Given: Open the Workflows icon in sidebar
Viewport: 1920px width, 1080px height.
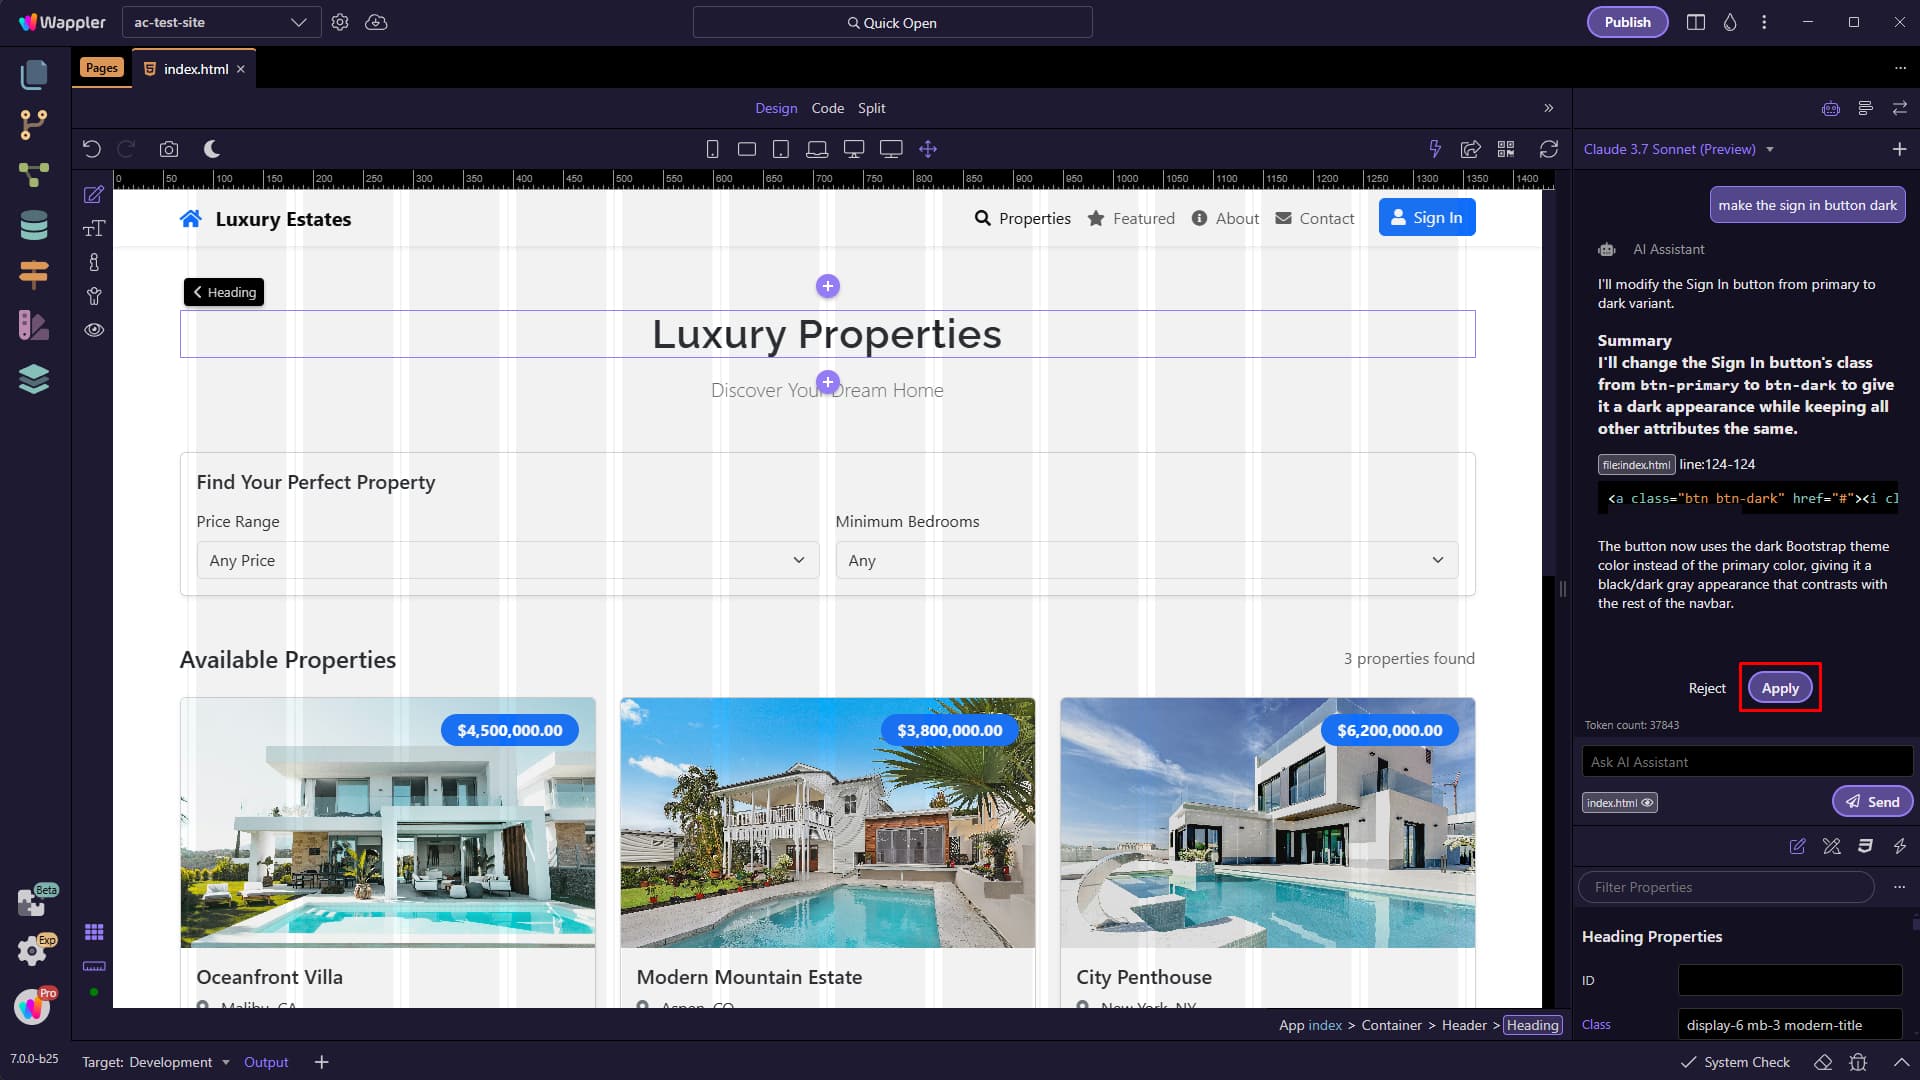Looking at the screenshot, I should point(34,175).
